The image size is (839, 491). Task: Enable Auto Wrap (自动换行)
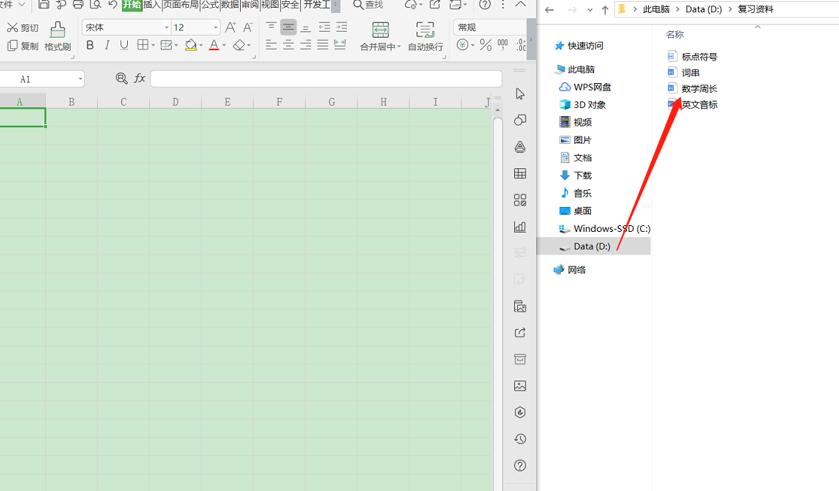pos(425,37)
